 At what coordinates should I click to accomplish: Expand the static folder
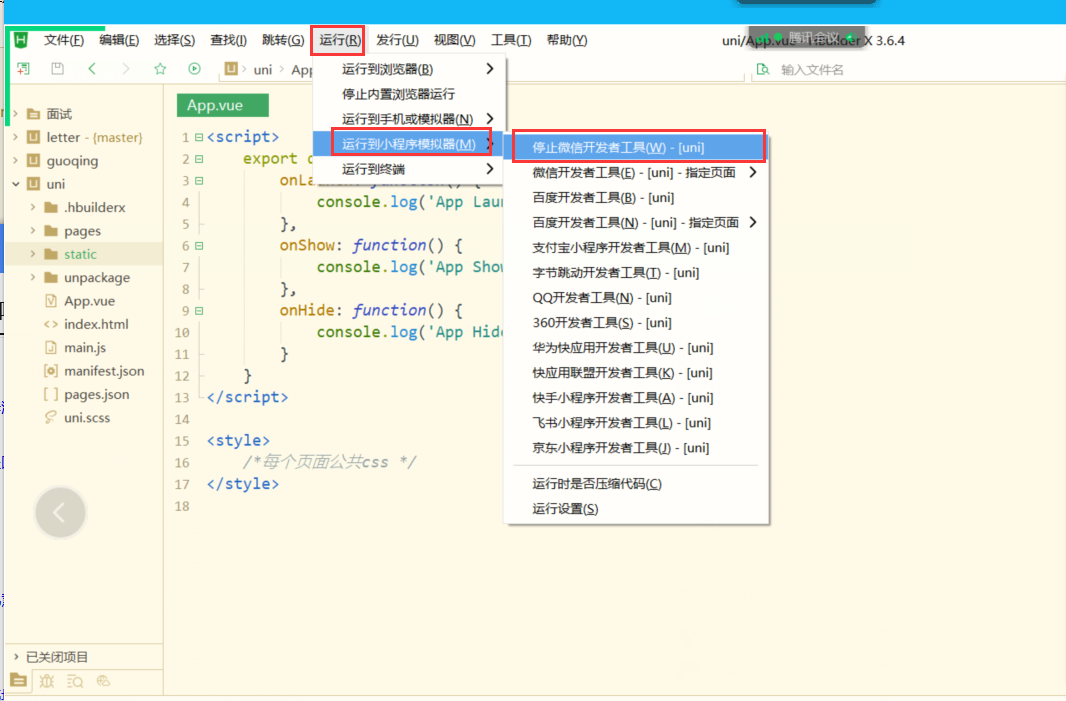[x=33, y=254]
